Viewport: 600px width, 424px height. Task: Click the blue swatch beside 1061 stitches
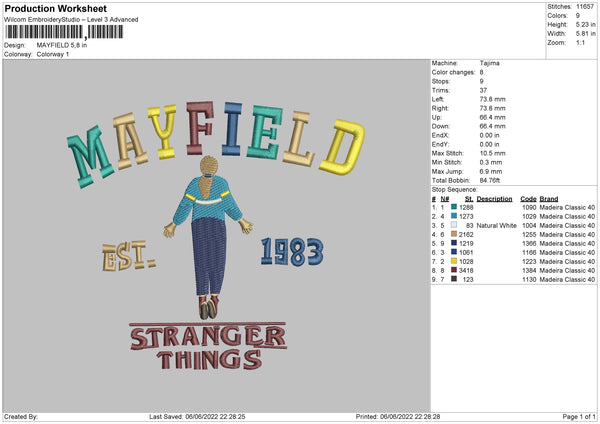(x=454, y=252)
